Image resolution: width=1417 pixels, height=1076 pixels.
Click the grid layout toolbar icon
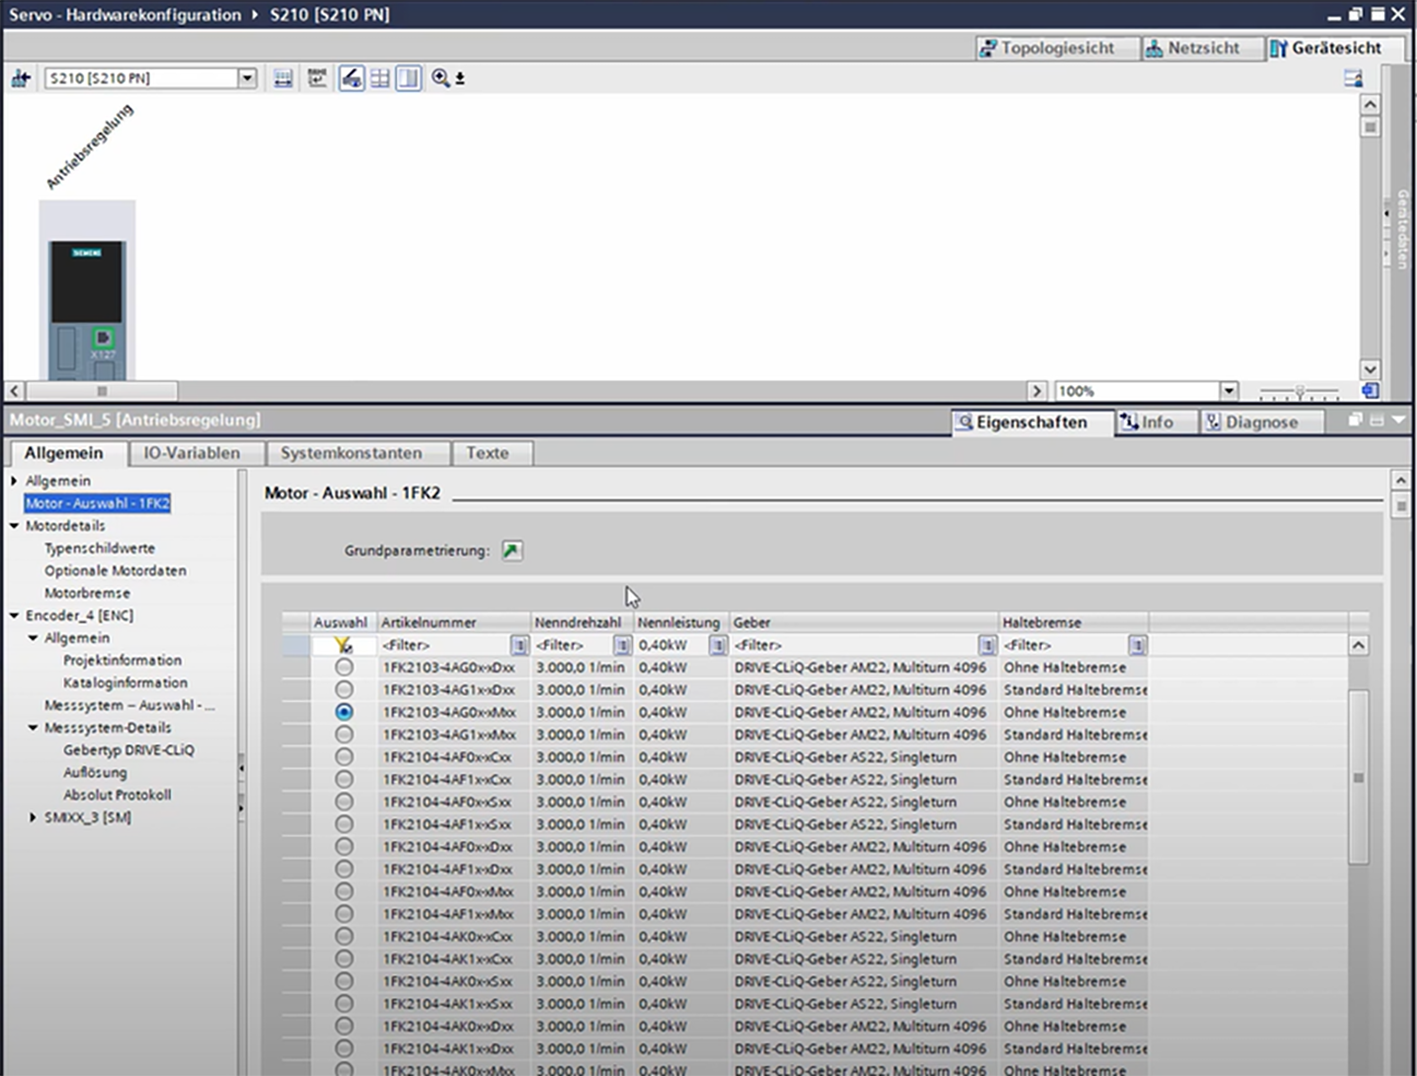tap(380, 78)
